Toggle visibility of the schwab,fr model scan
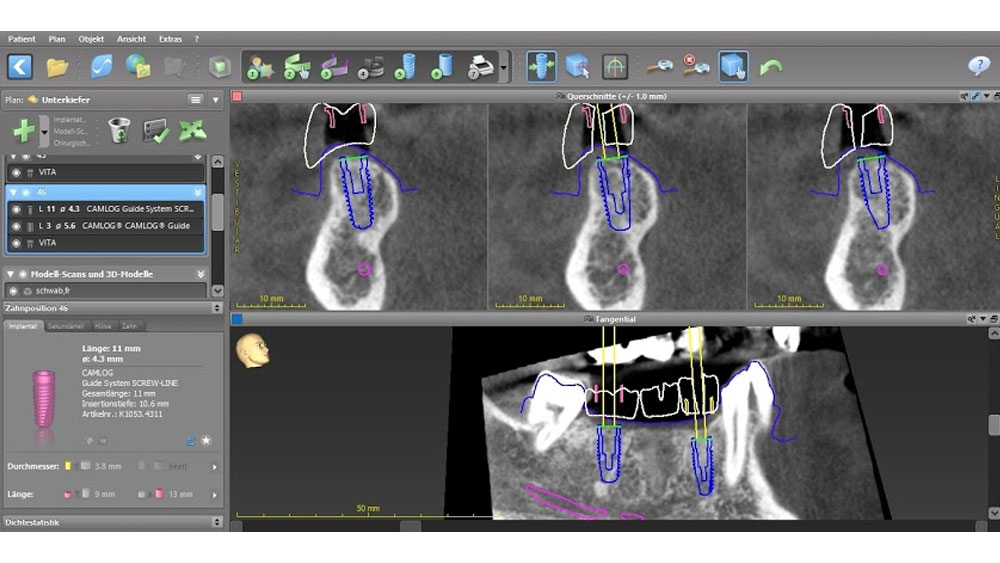This screenshot has height=563, width=1000. click(15, 290)
